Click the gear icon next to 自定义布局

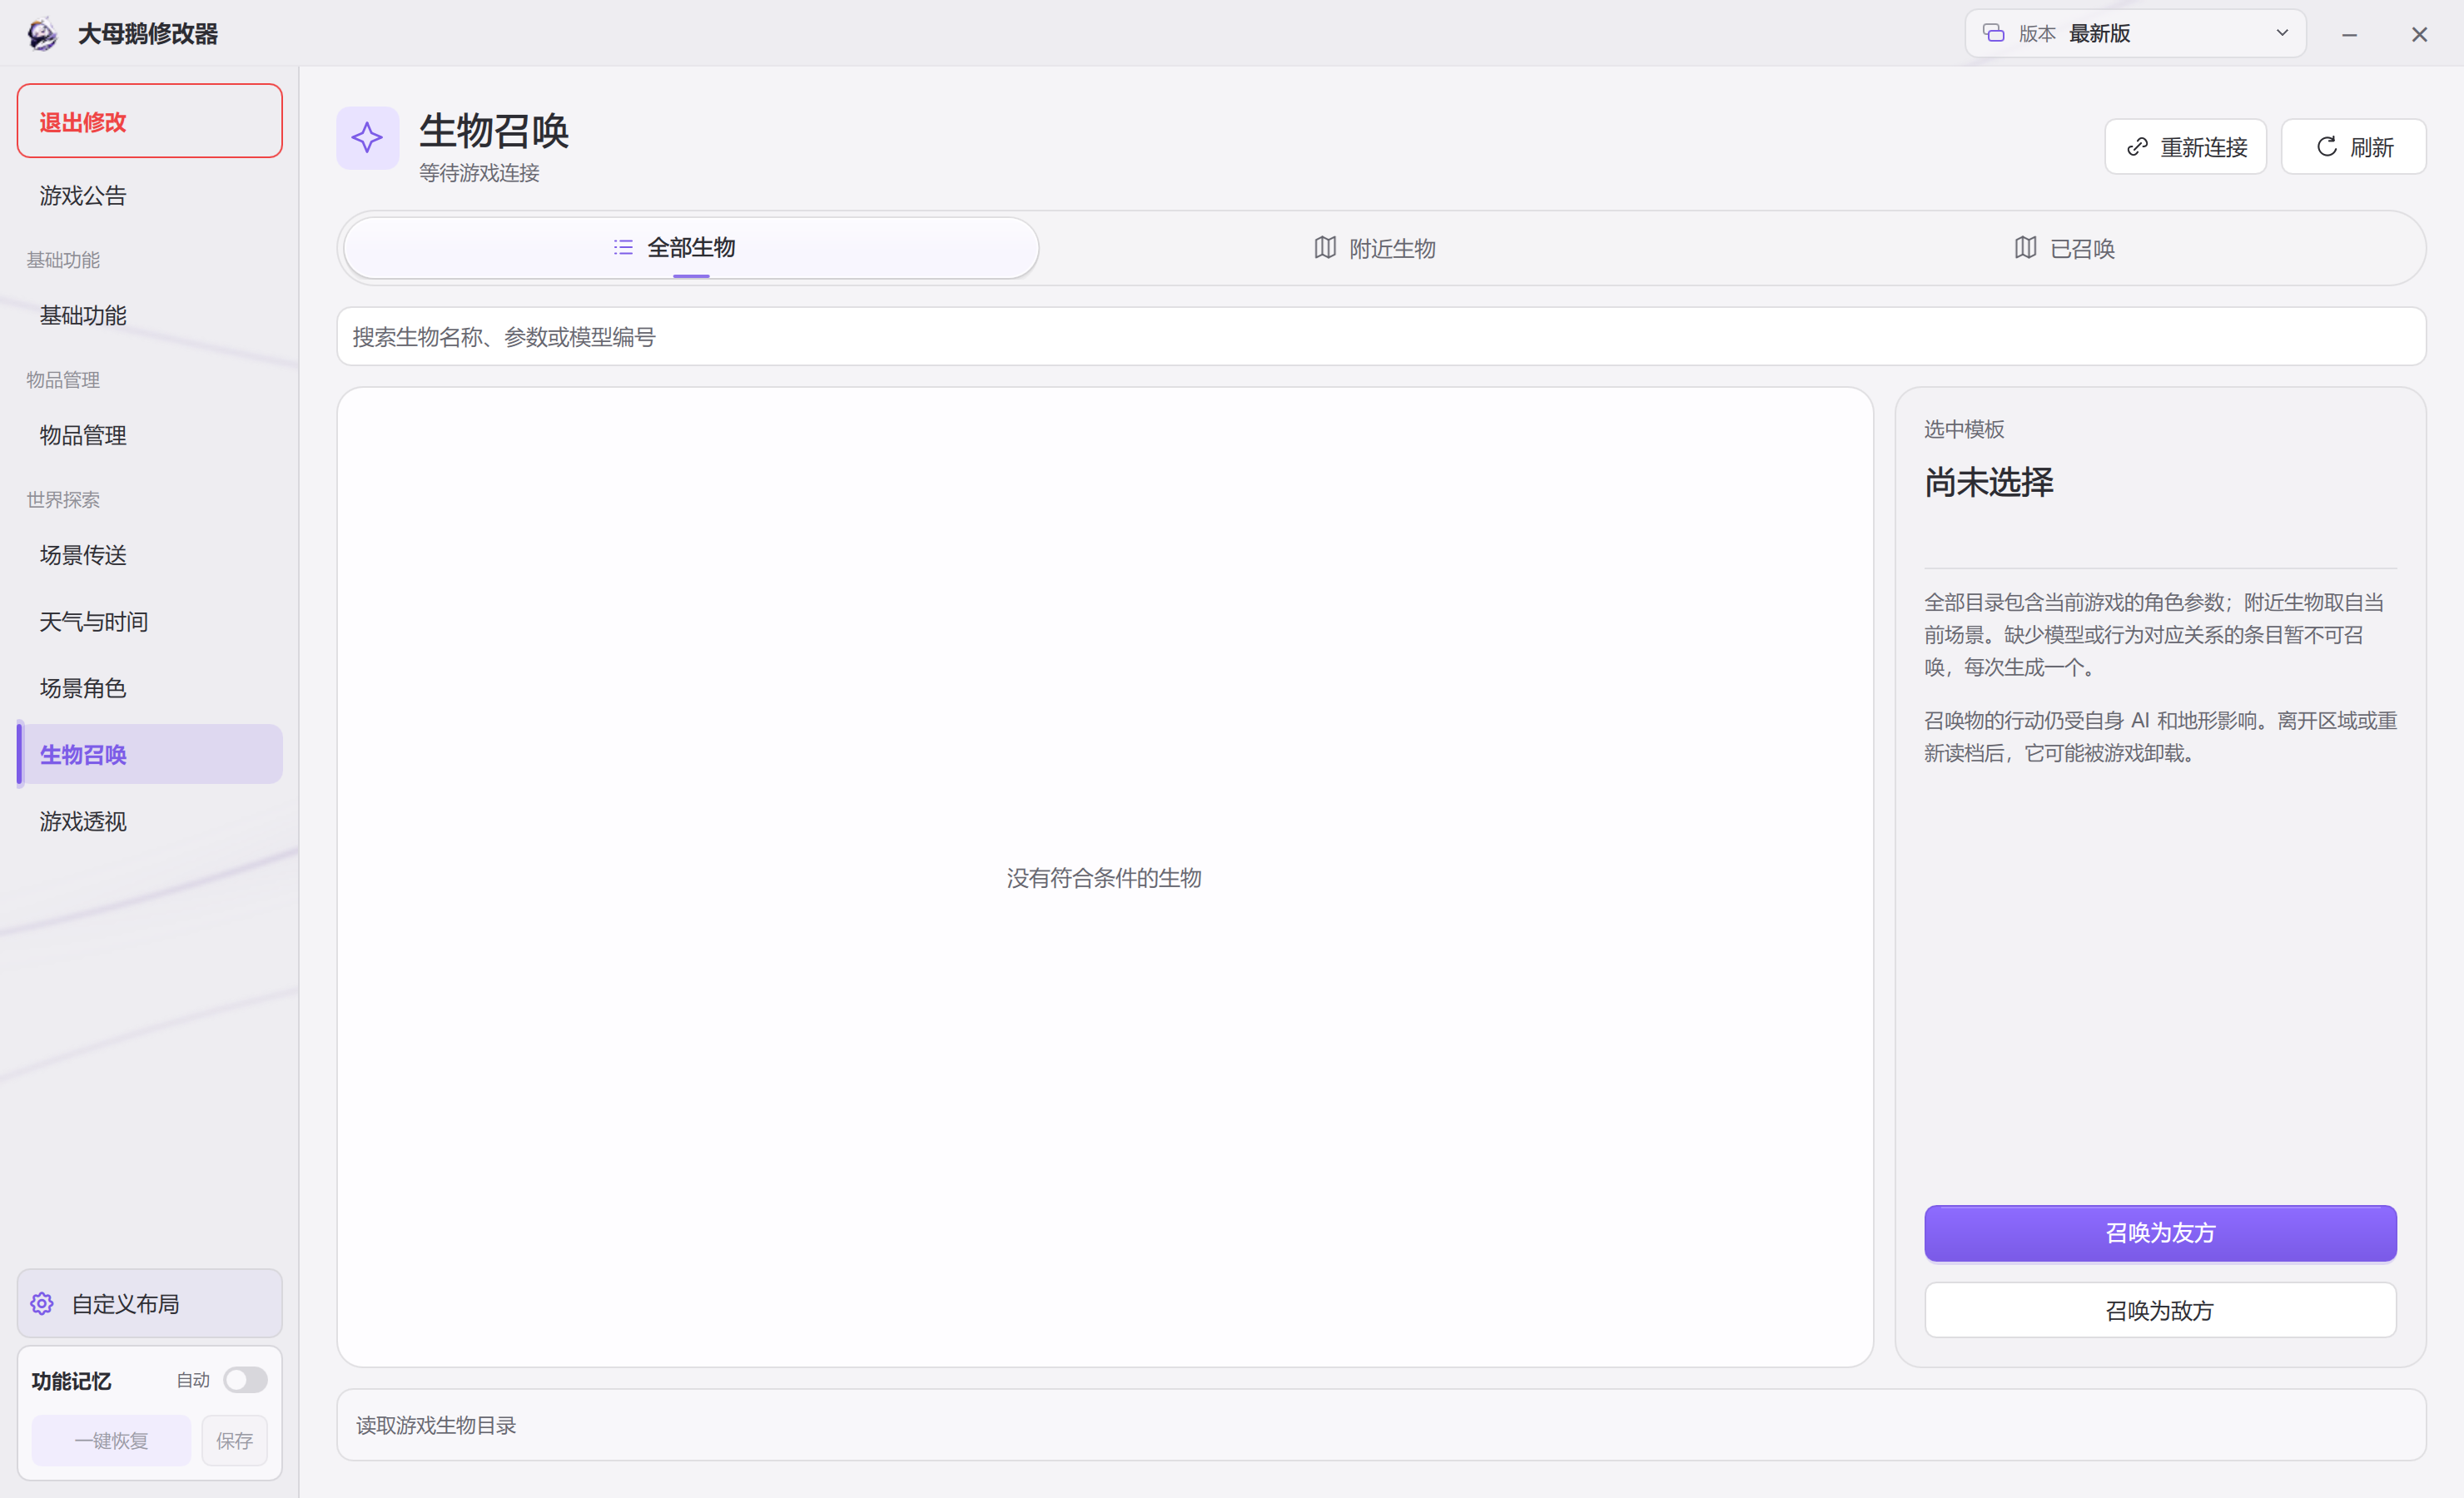(42, 1303)
